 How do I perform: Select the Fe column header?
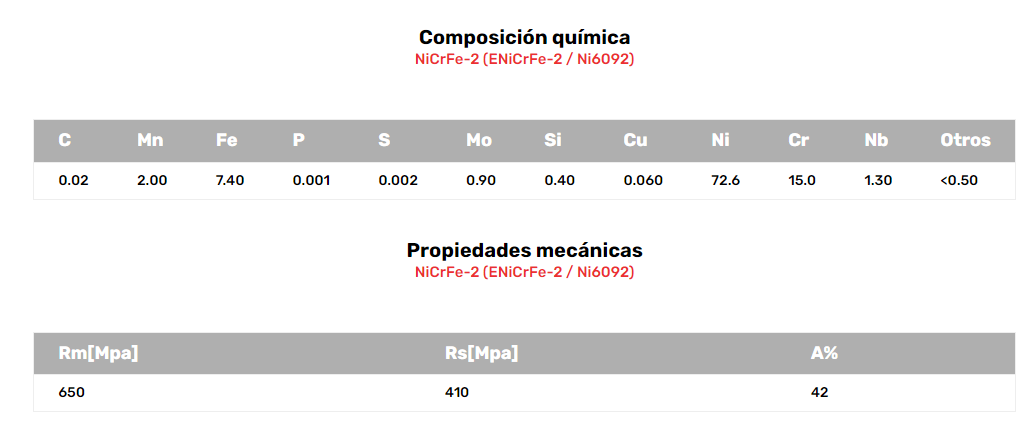click(227, 140)
